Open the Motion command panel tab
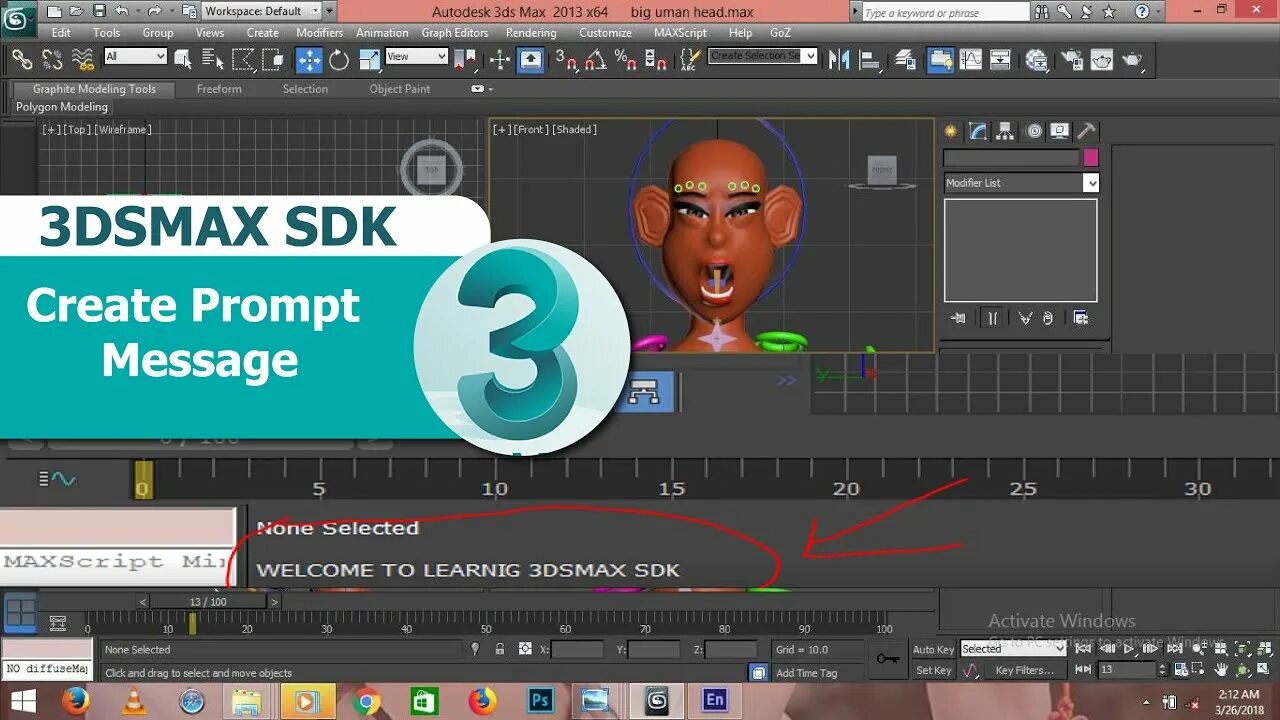Screen dimensions: 1280x720 [x=1034, y=131]
